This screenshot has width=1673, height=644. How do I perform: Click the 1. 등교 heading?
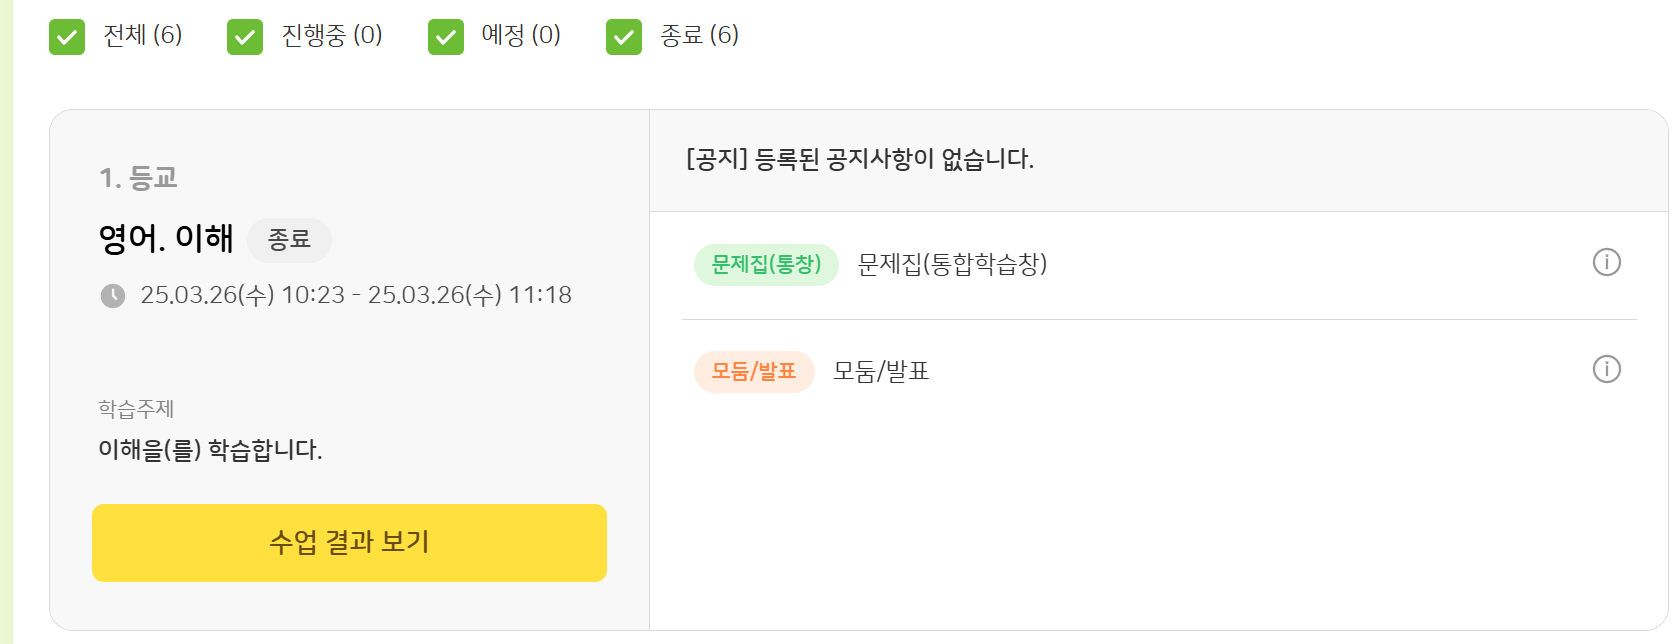[139, 178]
